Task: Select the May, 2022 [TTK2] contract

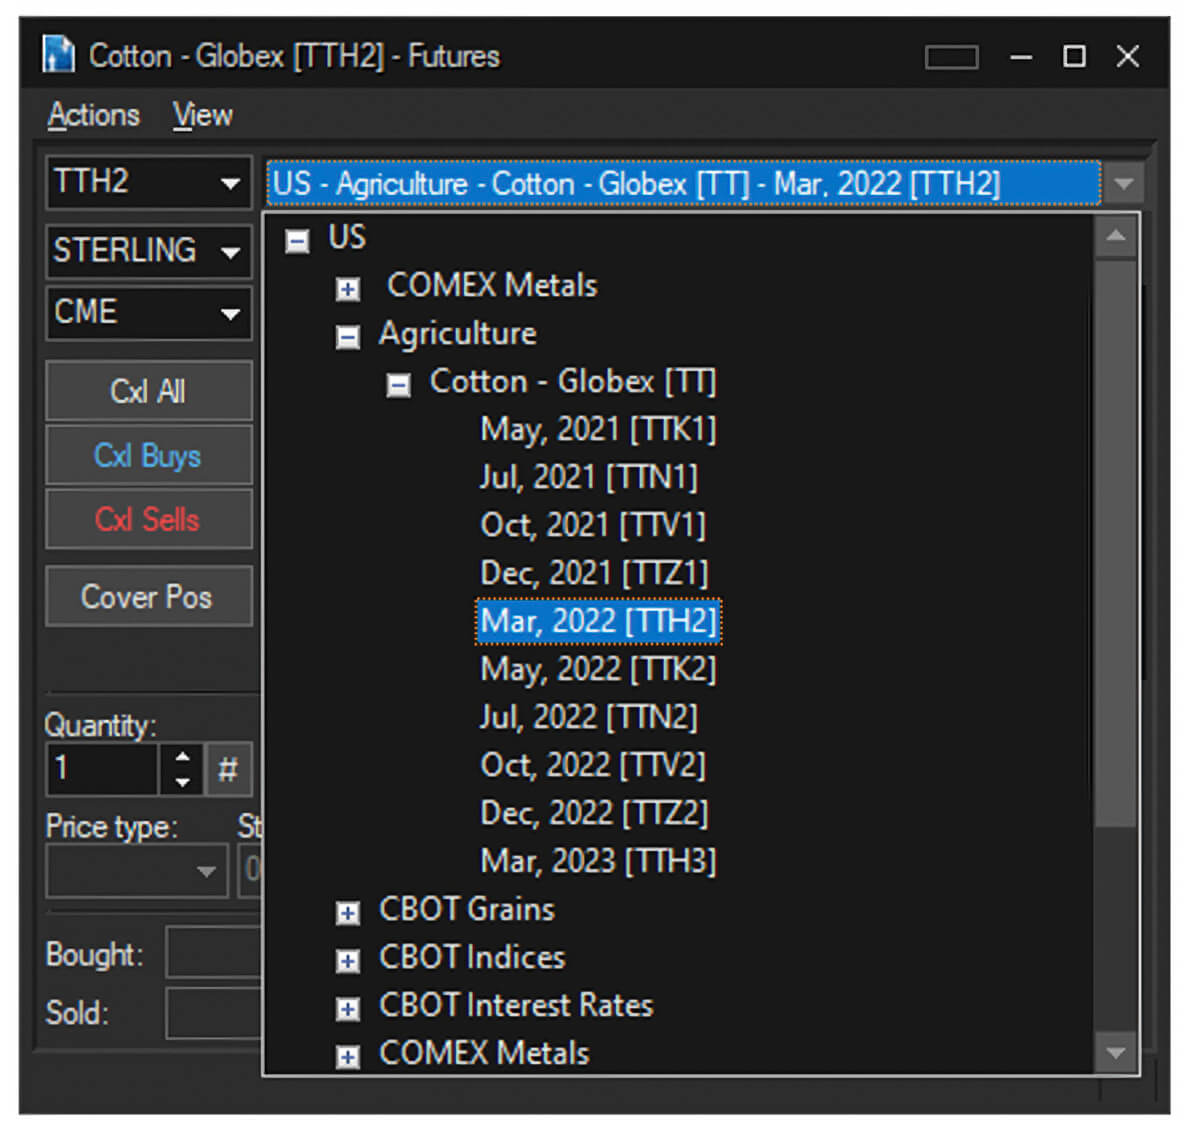Action: click(598, 669)
